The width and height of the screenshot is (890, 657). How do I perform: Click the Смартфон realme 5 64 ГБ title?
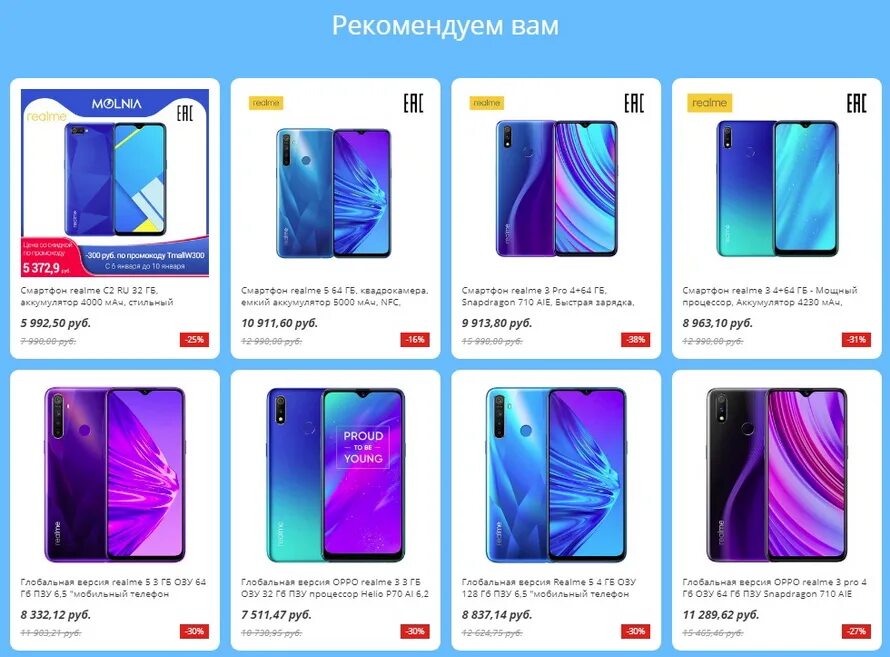pos(335,296)
